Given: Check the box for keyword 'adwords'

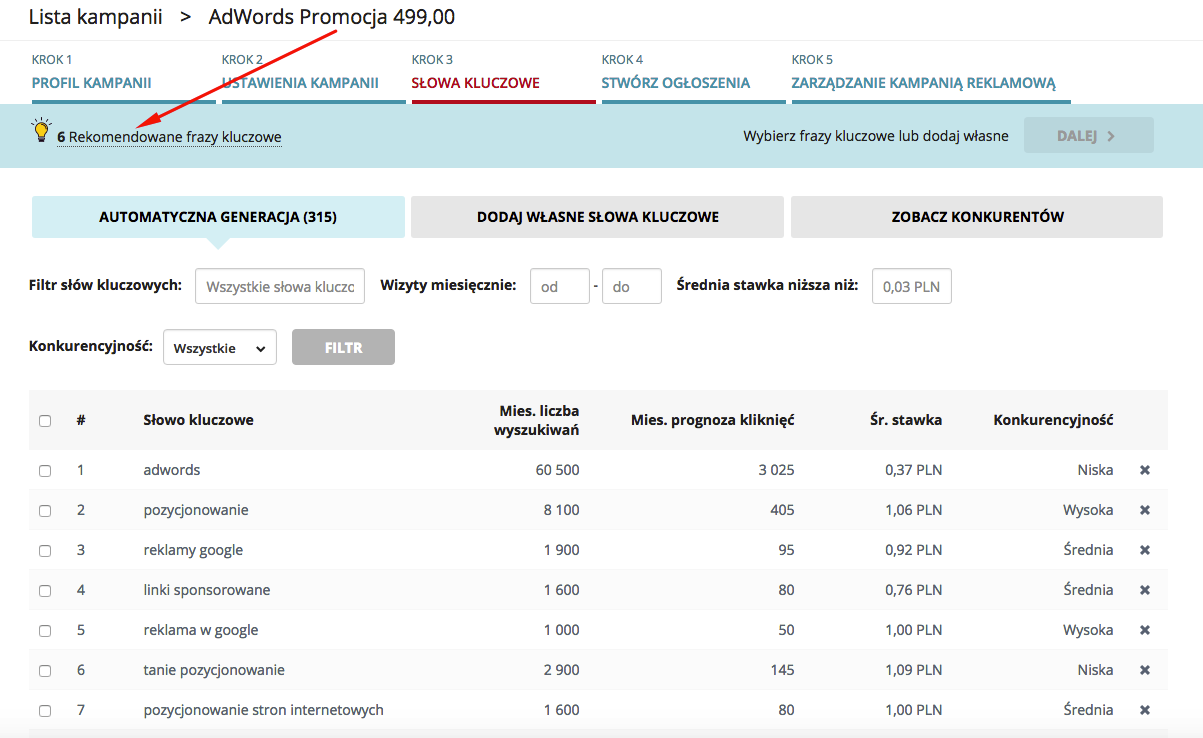Looking at the screenshot, I should pyautogui.click(x=45, y=470).
